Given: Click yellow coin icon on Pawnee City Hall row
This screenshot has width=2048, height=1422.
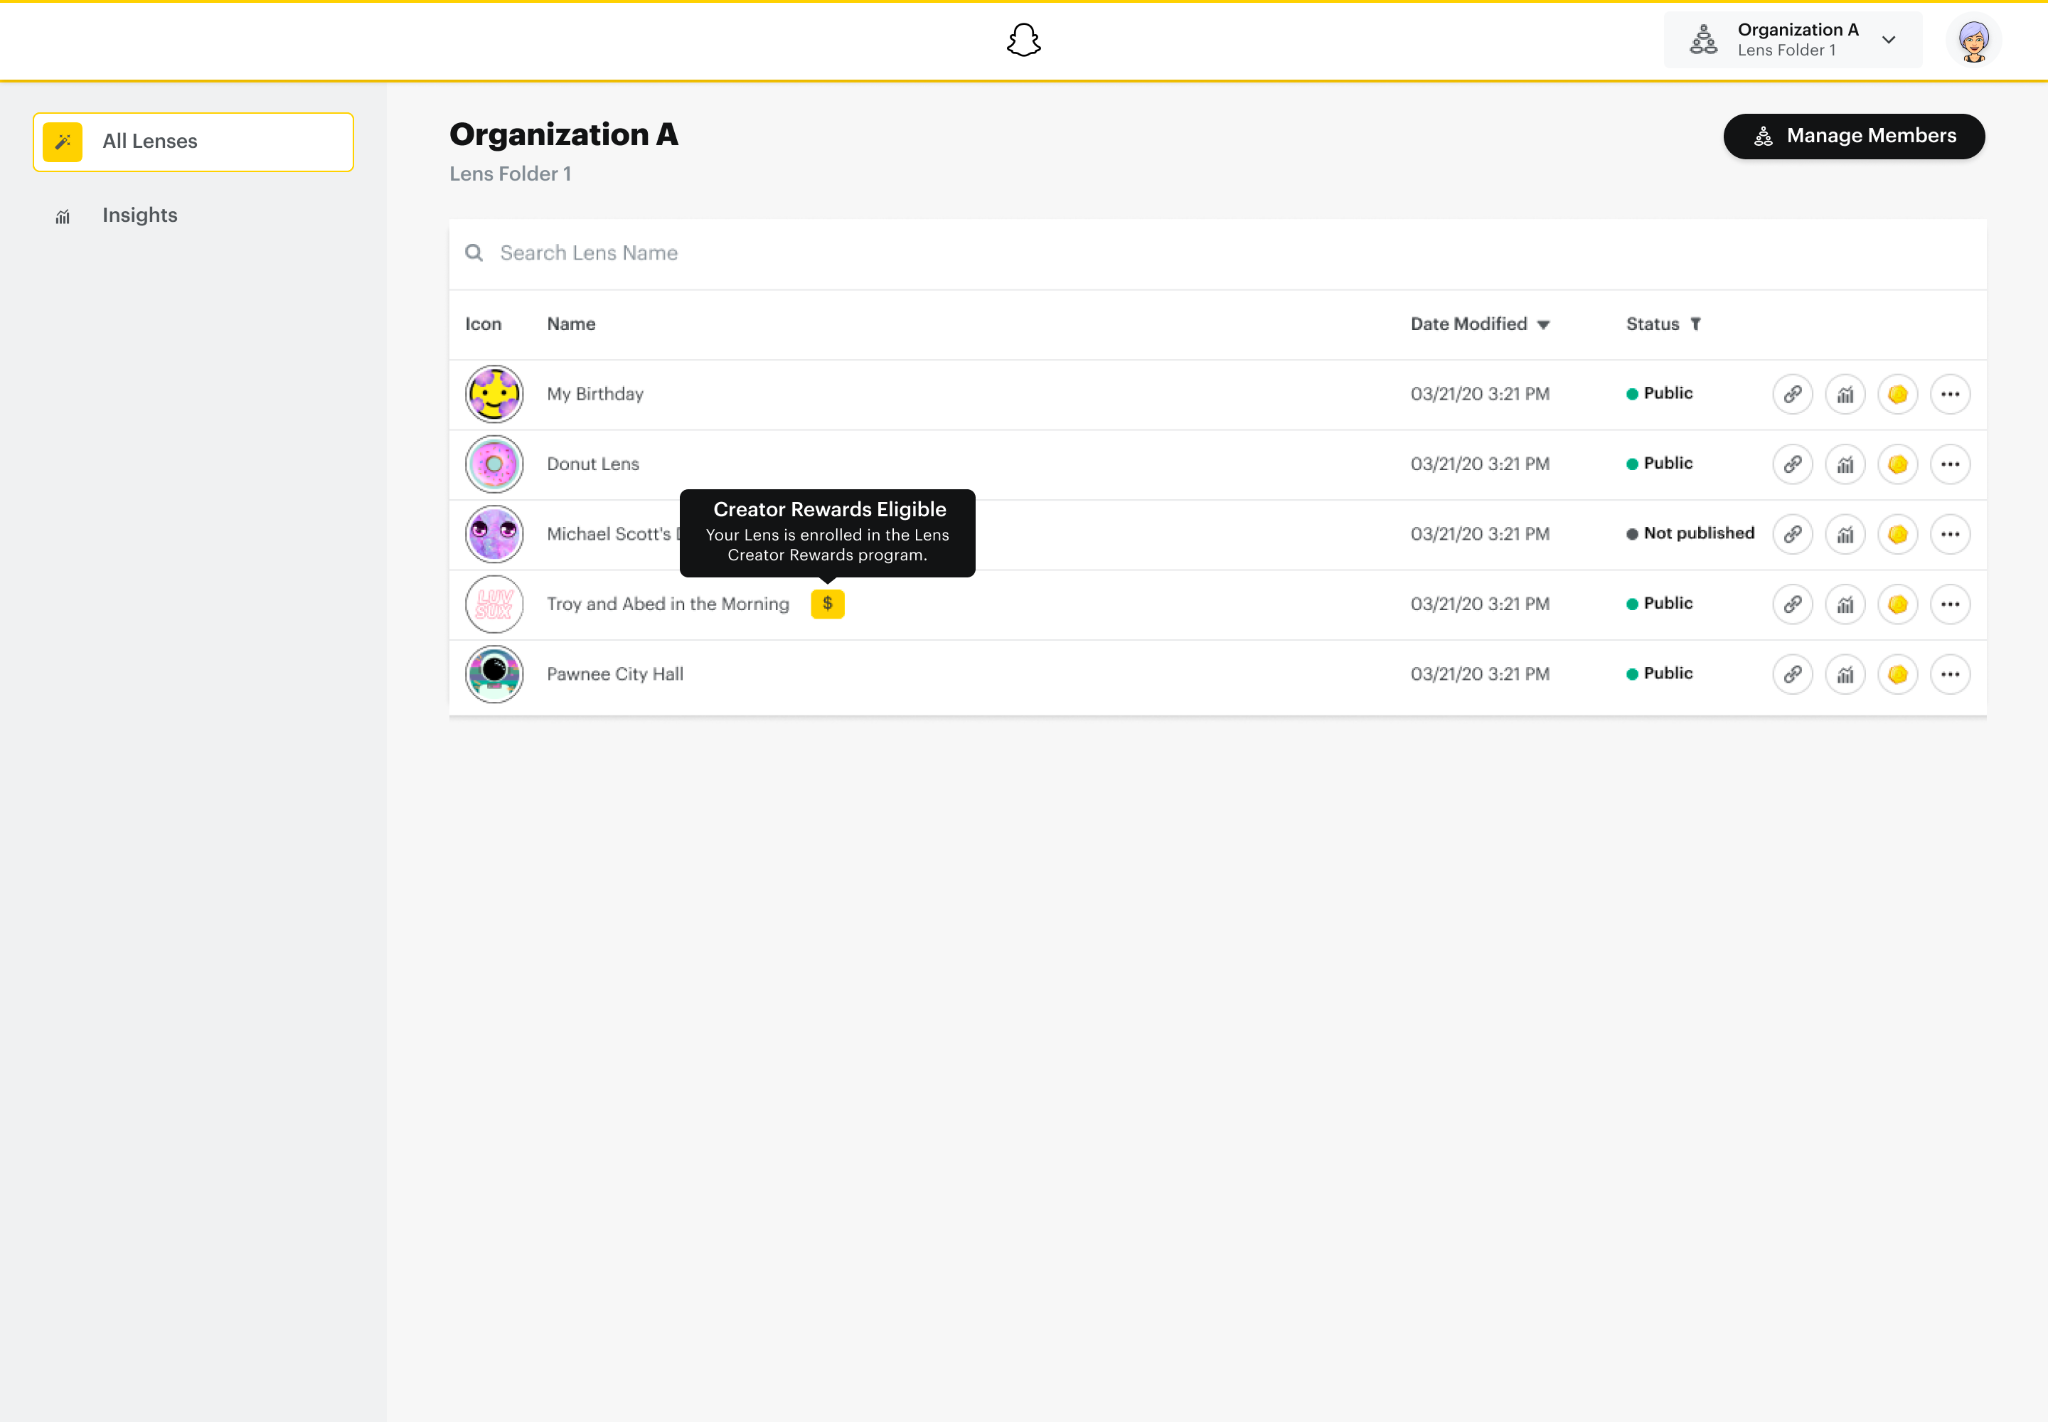Looking at the screenshot, I should tap(1897, 674).
